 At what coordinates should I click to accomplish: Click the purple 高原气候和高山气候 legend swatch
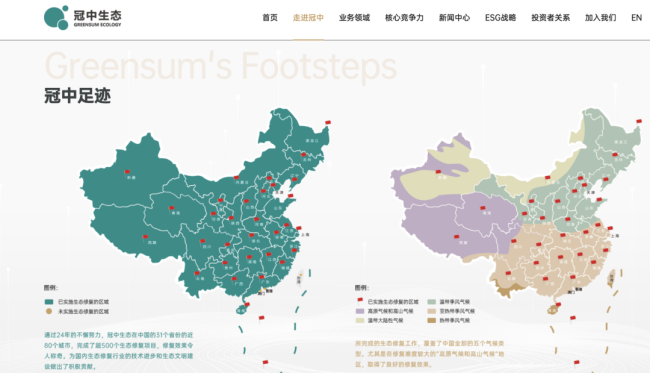point(360,311)
